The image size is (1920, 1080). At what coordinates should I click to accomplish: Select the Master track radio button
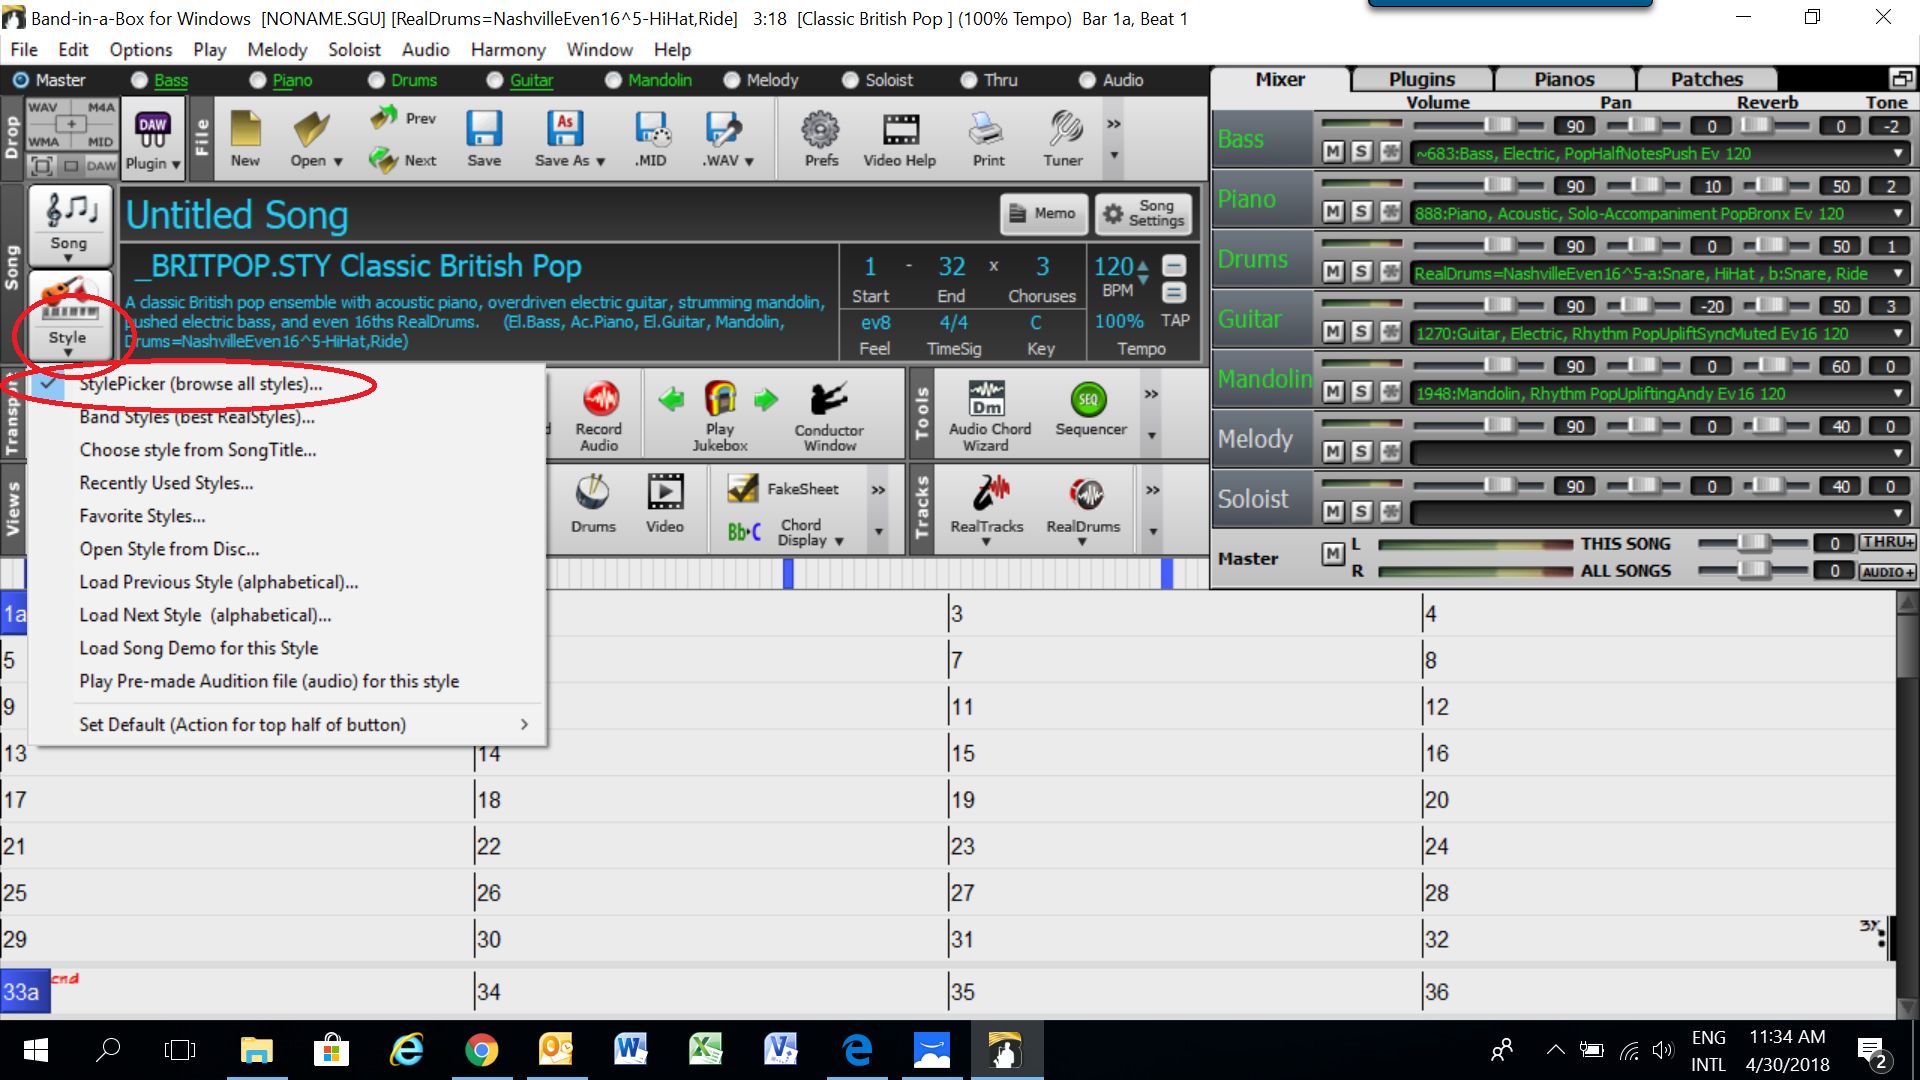21,80
